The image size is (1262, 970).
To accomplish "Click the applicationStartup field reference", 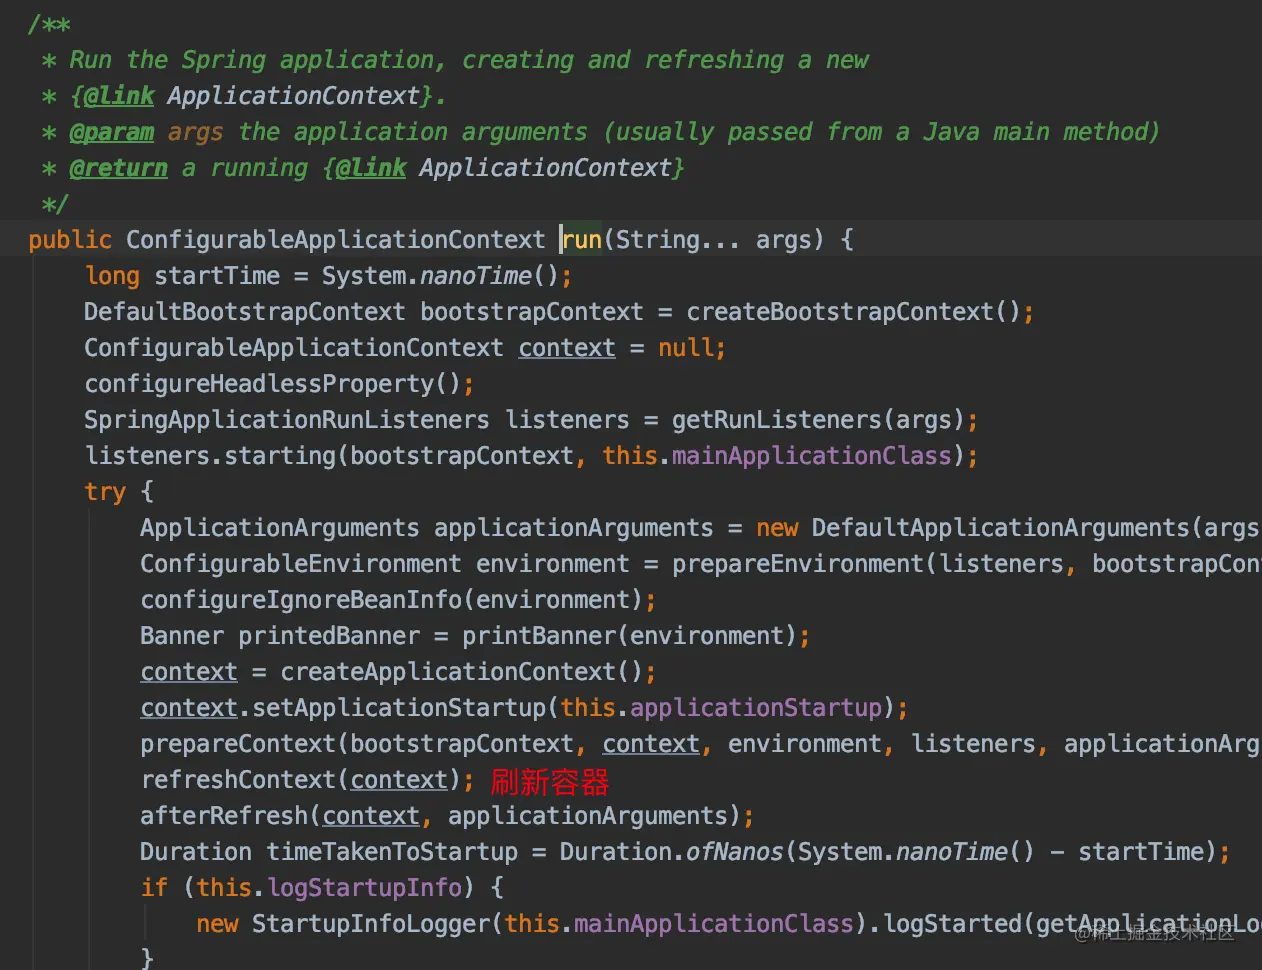I will coord(756,708).
